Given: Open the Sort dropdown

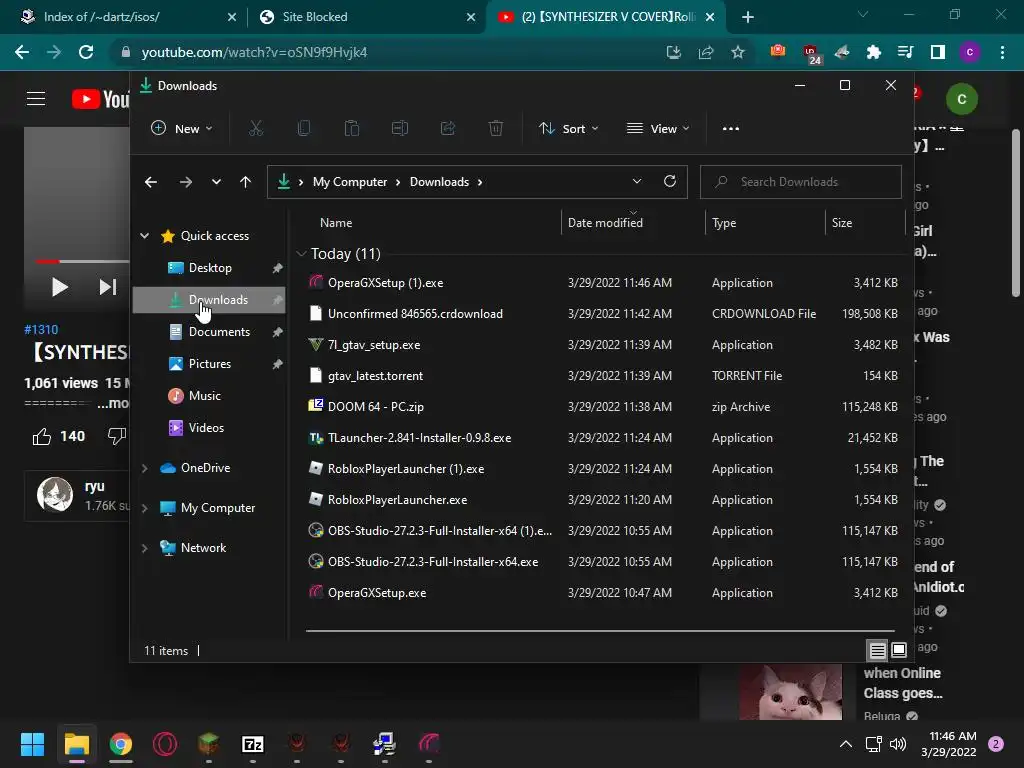Looking at the screenshot, I should [569, 129].
